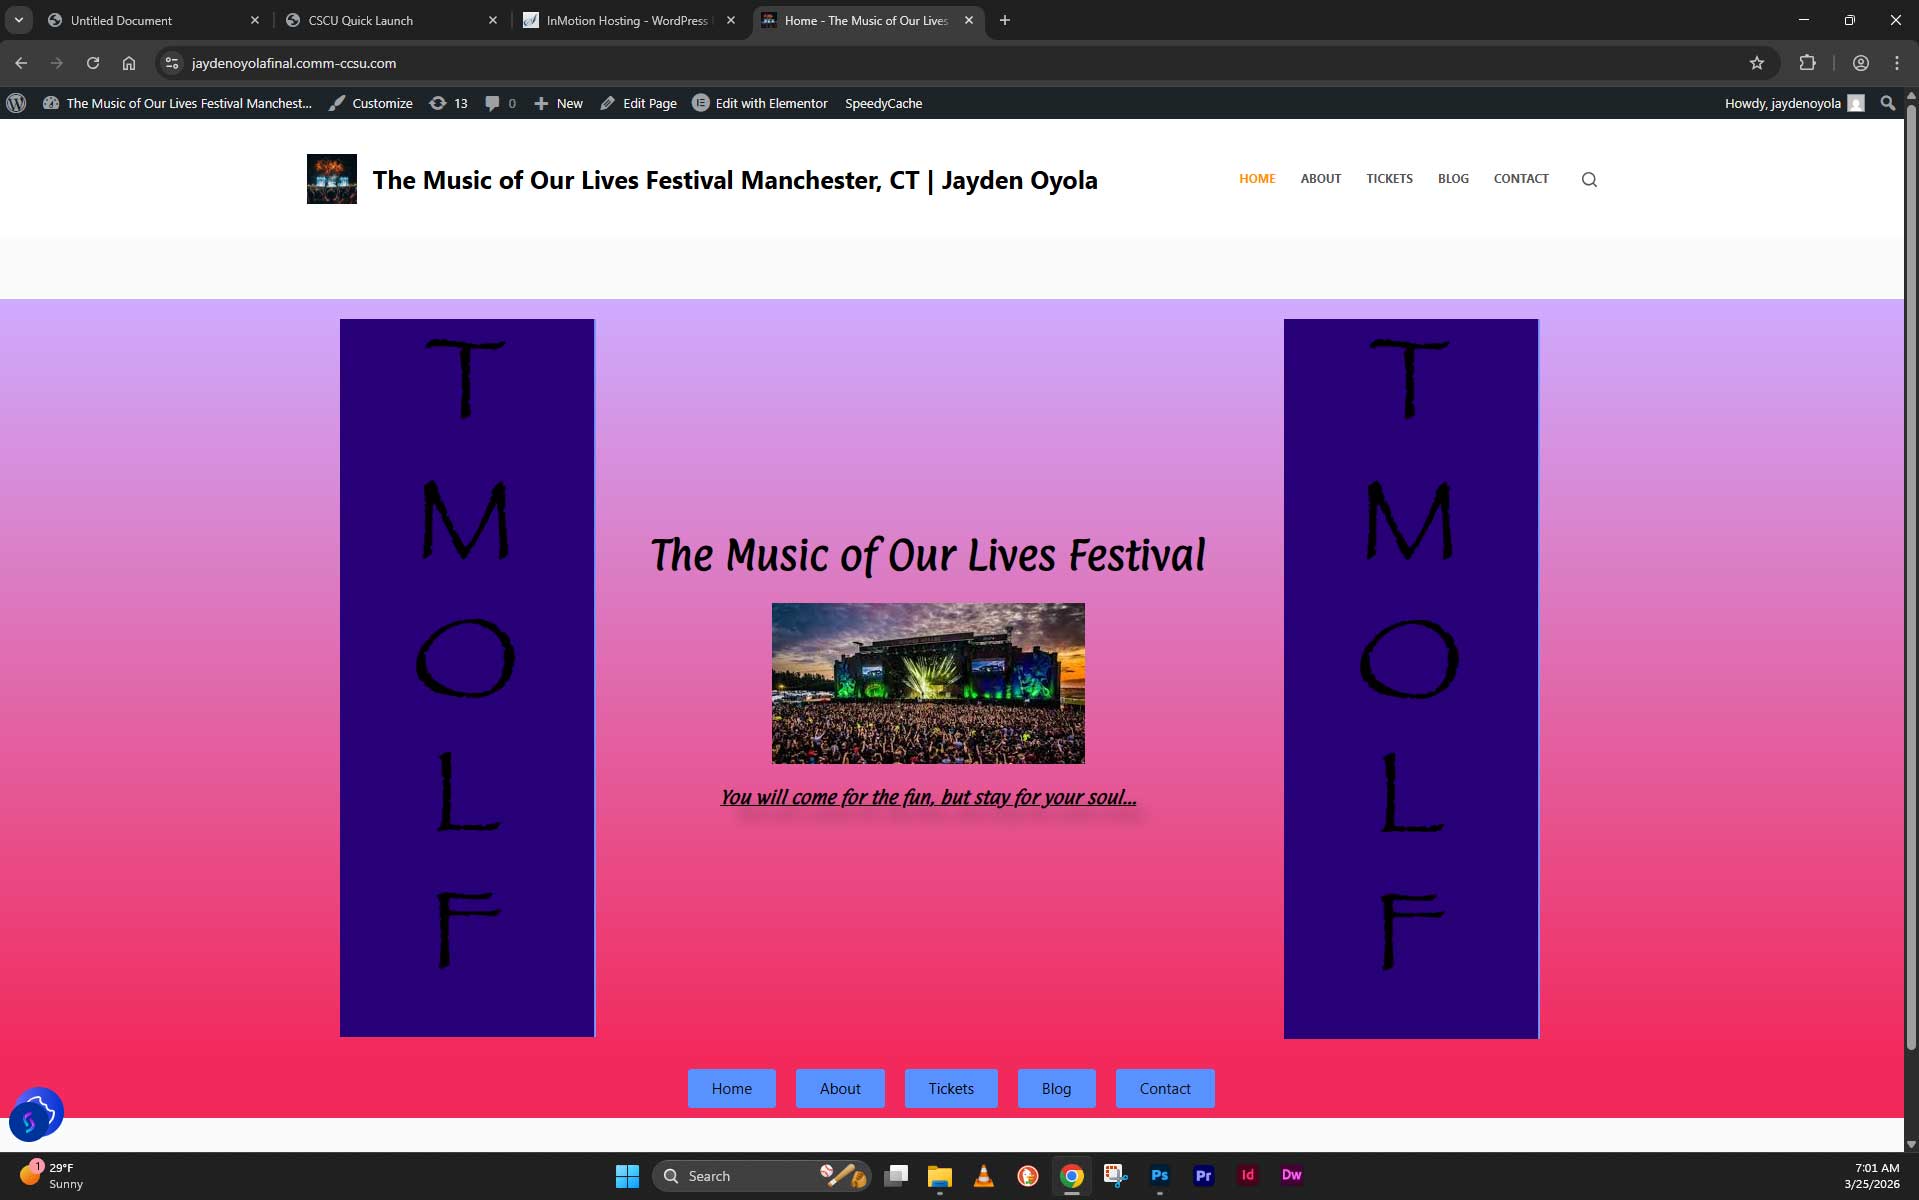Viewport: 1919px width, 1200px height.
Task: Reload the page
Action: [93, 63]
